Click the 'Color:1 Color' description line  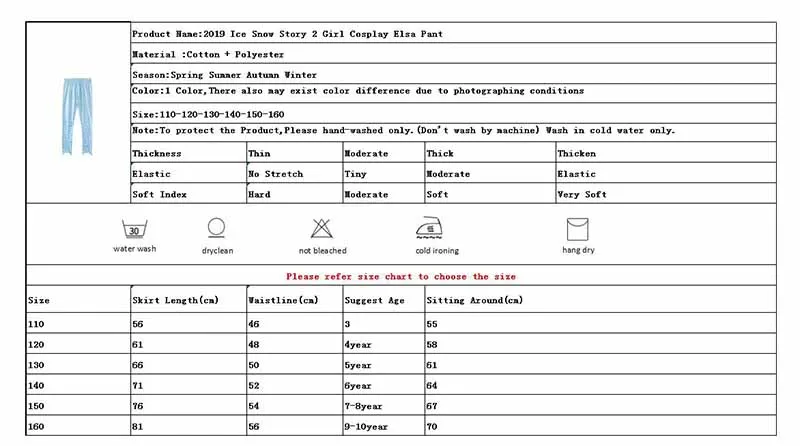click(x=358, y=91)
